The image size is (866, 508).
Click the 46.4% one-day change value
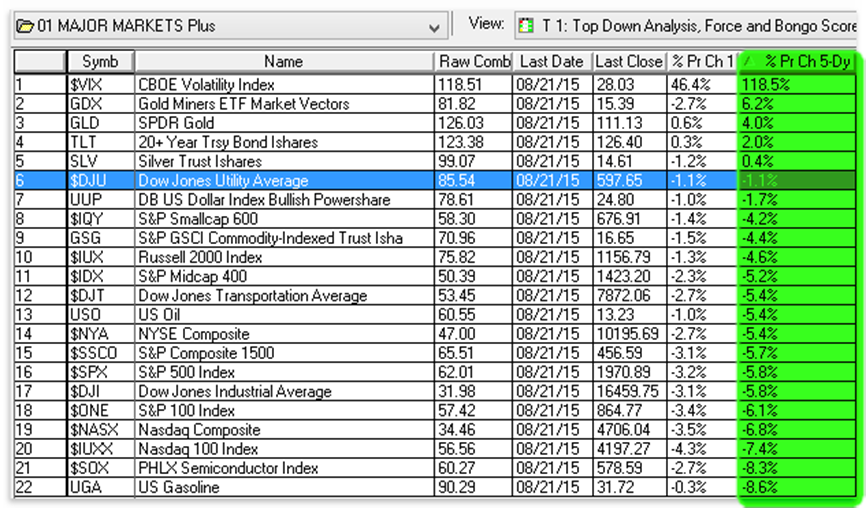click(x=702, y=84)
